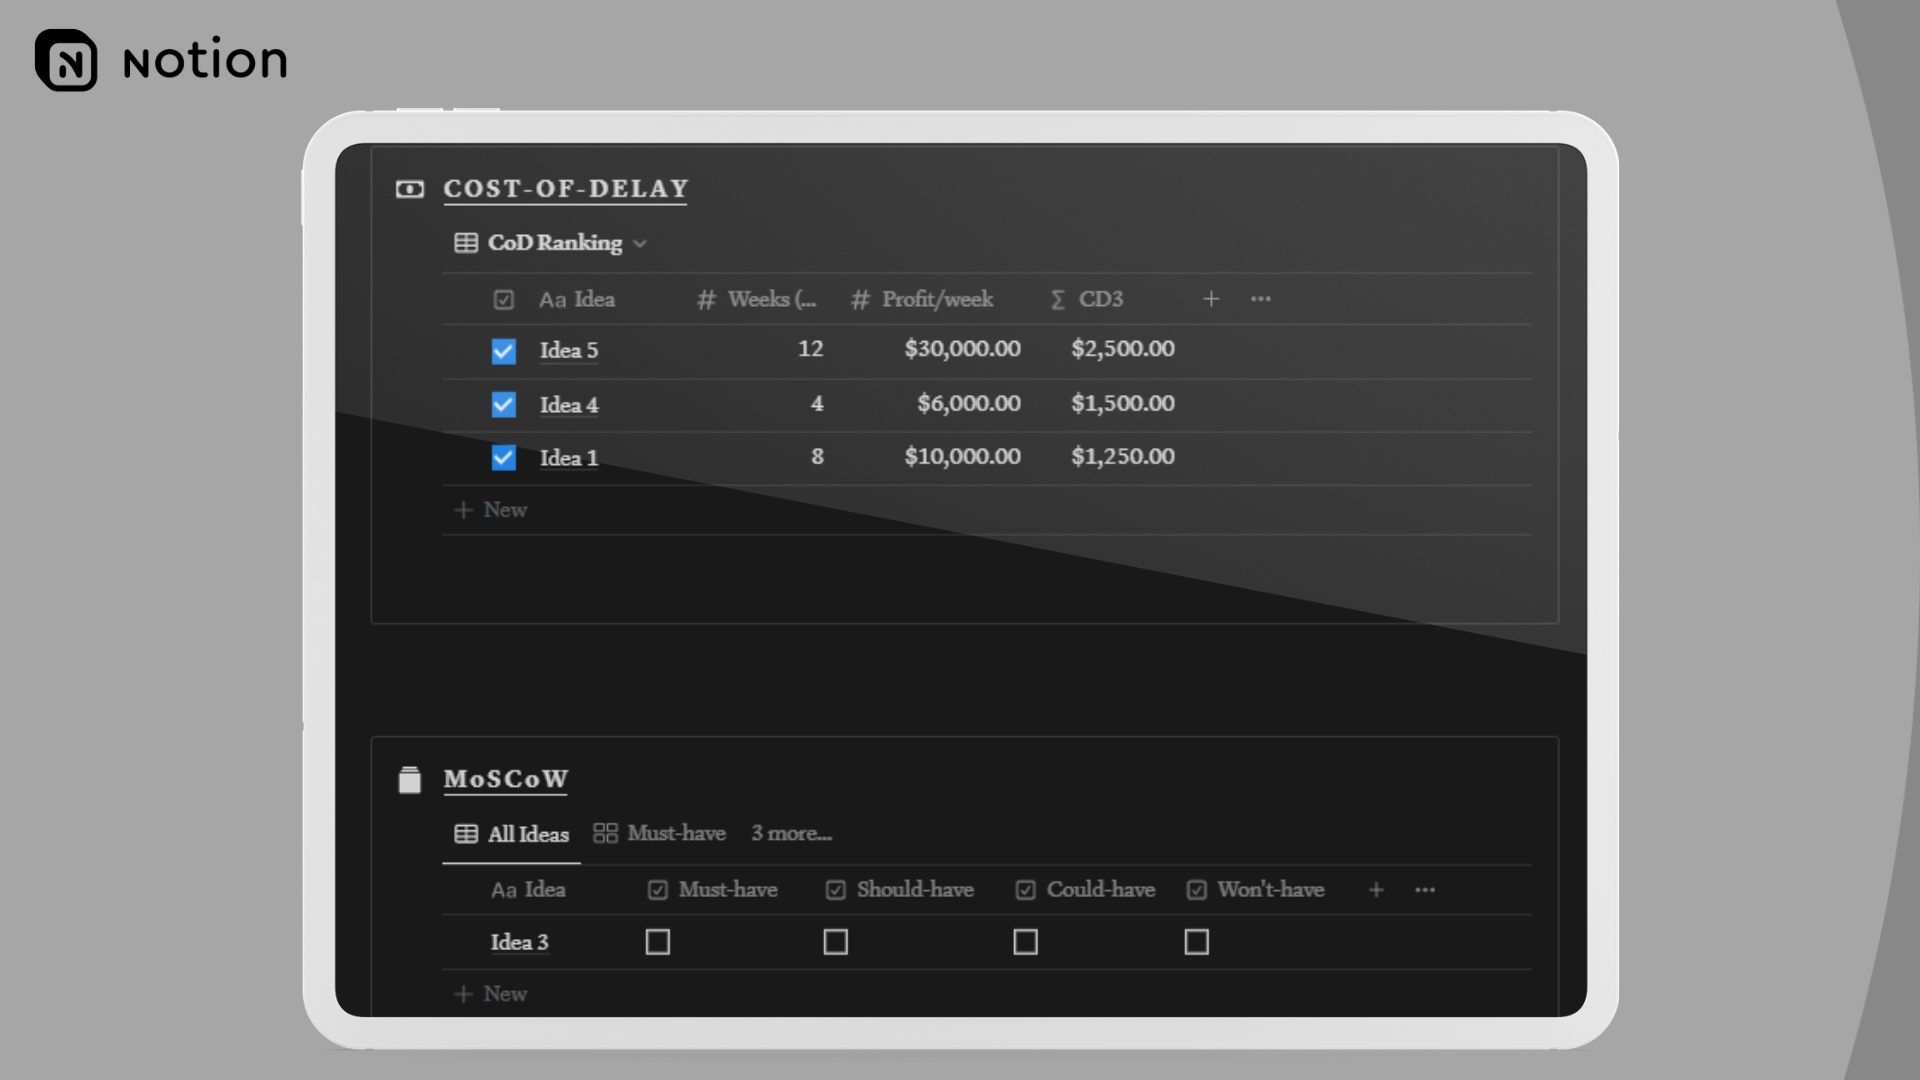Image resolution: width=1920 pixels, height=1080 pixels.
Task: Add a New row in CoD Ranking
Action: pyautogui.click(x=491, y=510)
